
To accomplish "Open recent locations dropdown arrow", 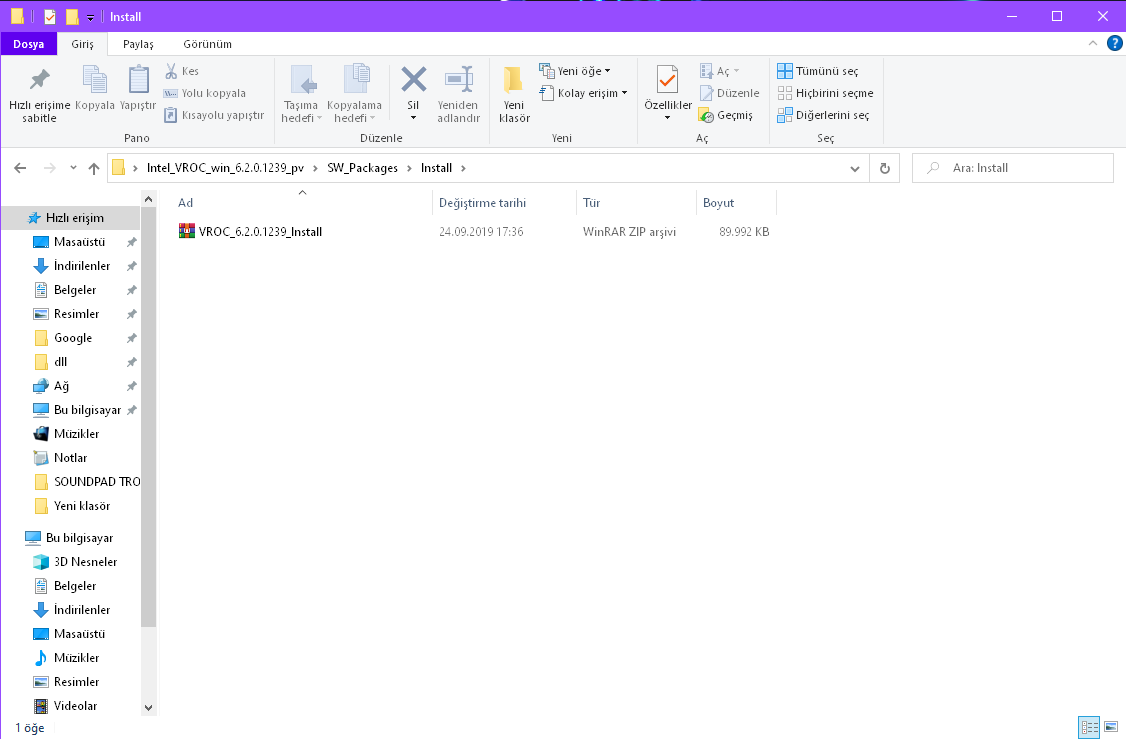I will click(x=73, y=168).
